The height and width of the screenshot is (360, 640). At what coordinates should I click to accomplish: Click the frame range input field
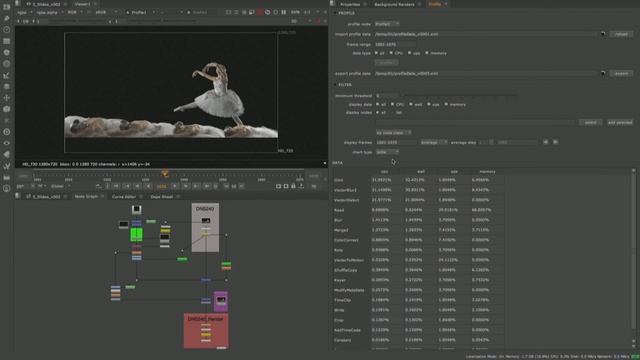(395, 44)
